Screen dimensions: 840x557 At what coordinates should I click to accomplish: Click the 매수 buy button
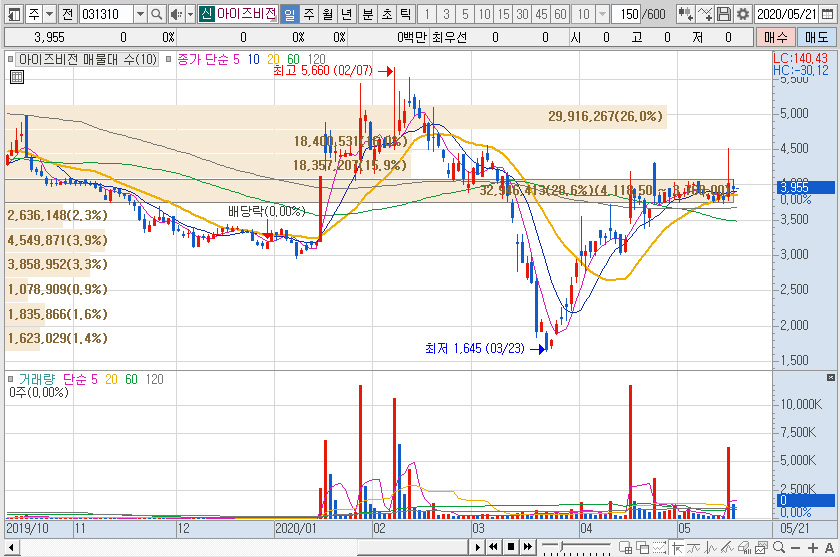click(776, 37)
